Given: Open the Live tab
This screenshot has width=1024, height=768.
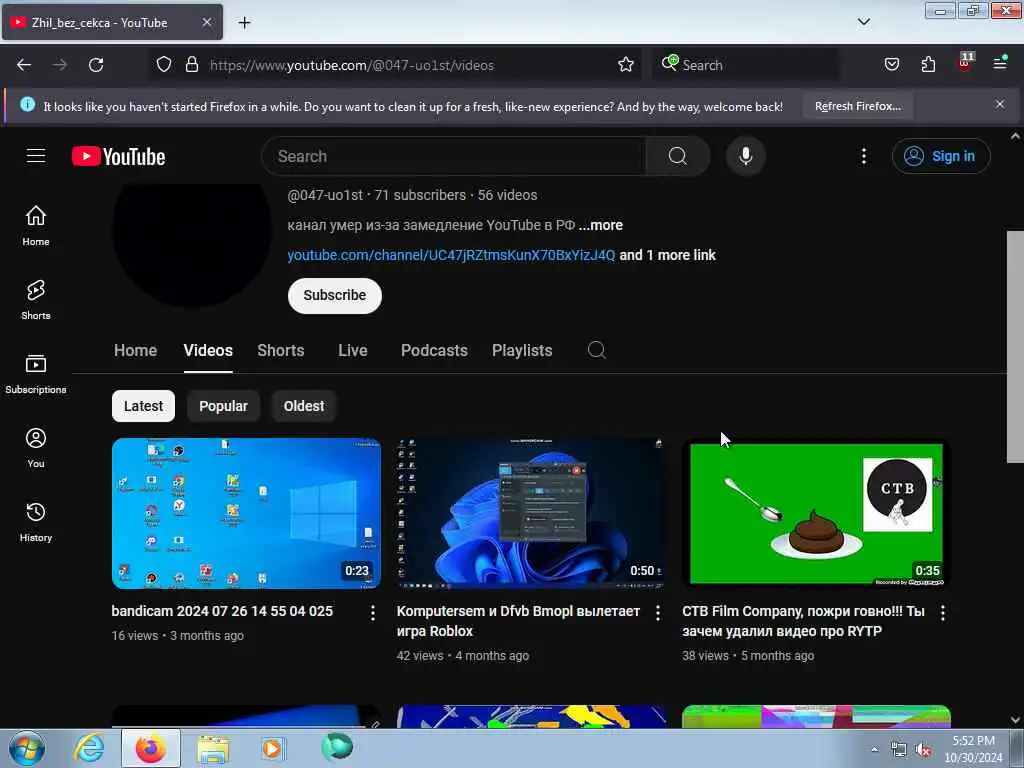Looking at the screenshot, I should click(x=353, y=351).
